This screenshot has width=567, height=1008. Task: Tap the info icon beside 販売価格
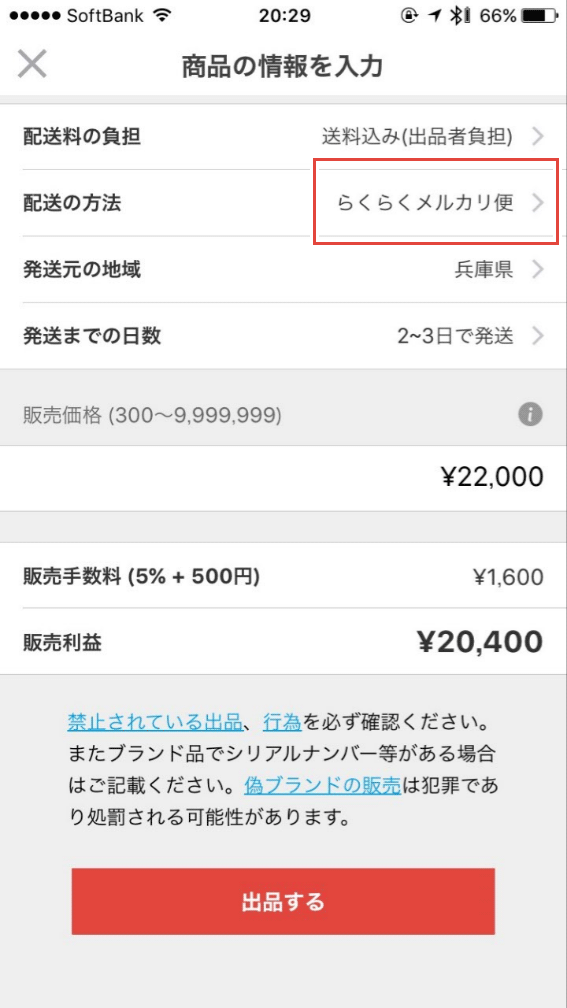(530, 415)
